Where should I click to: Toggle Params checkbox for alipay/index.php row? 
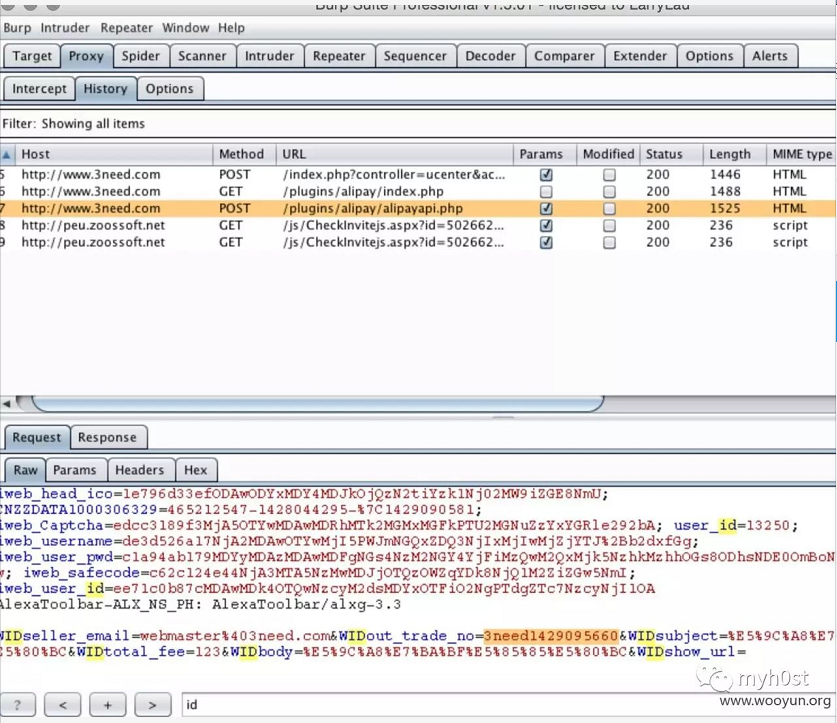pyautogui.click(x=546, y=192)
